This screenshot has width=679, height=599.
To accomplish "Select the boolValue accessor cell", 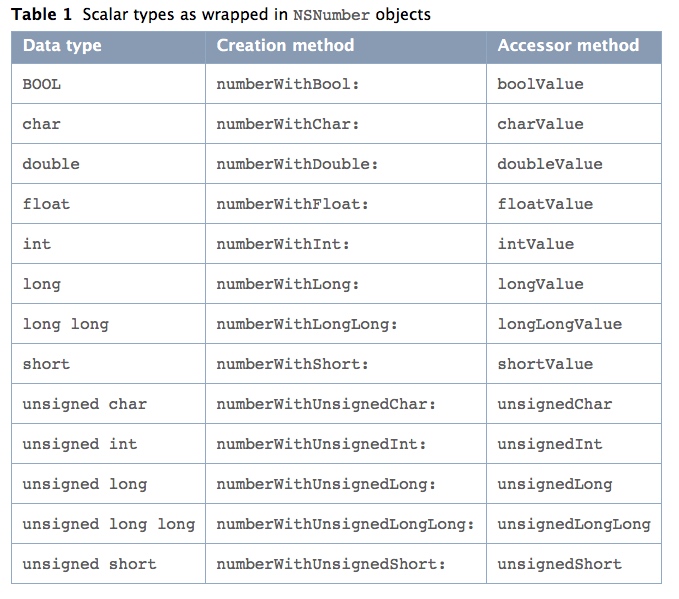I will coord(574,84).
